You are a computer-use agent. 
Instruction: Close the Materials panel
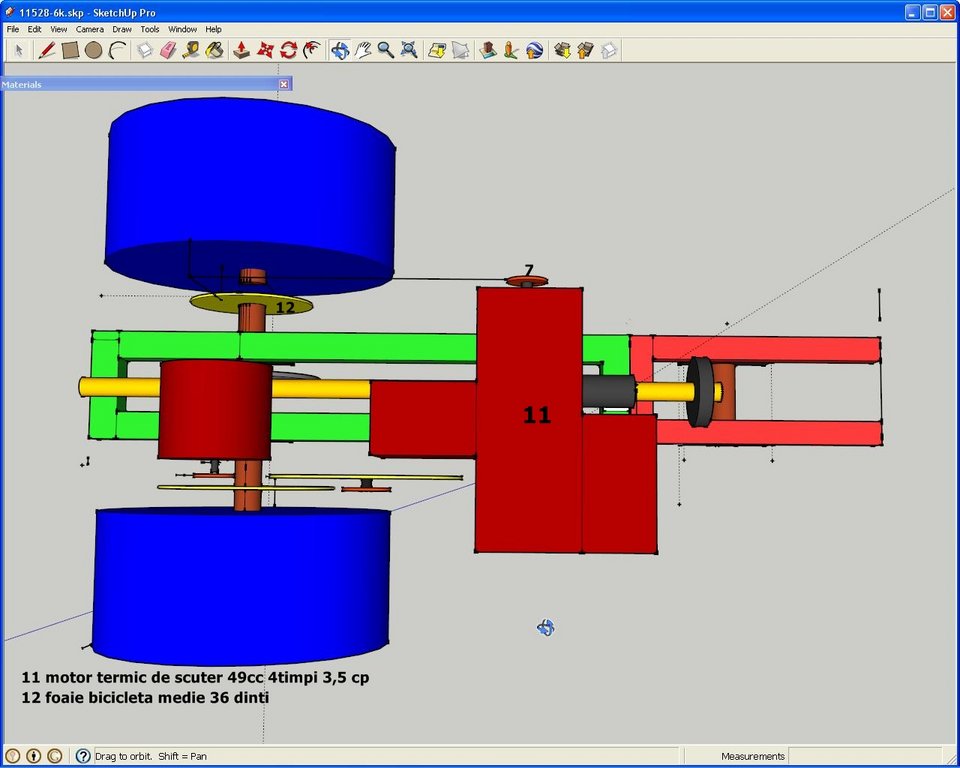283,85
